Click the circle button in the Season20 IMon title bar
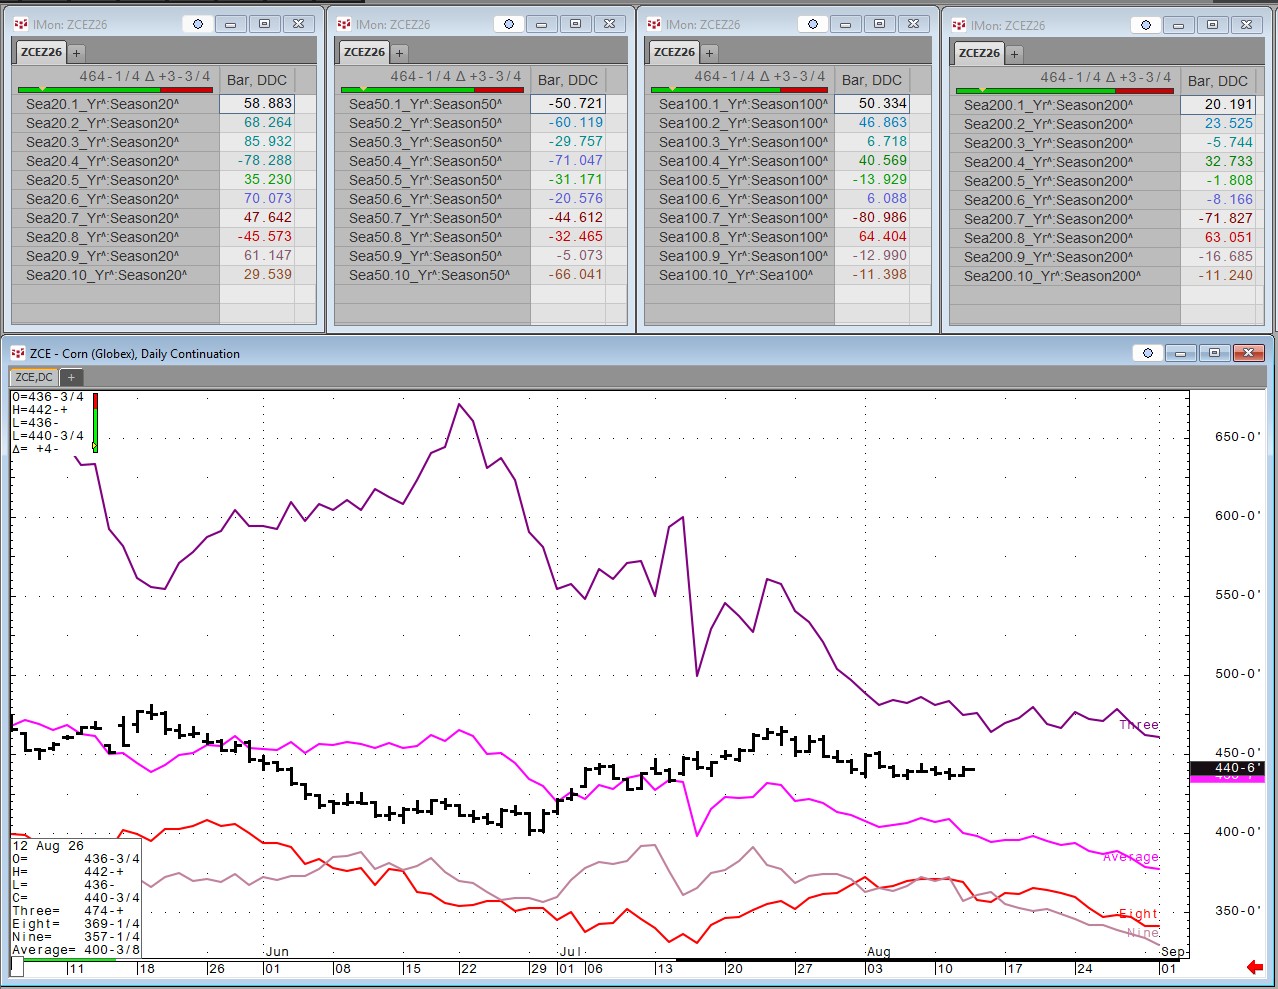This screenshot has width=1278, height=989. coord(198,24)
